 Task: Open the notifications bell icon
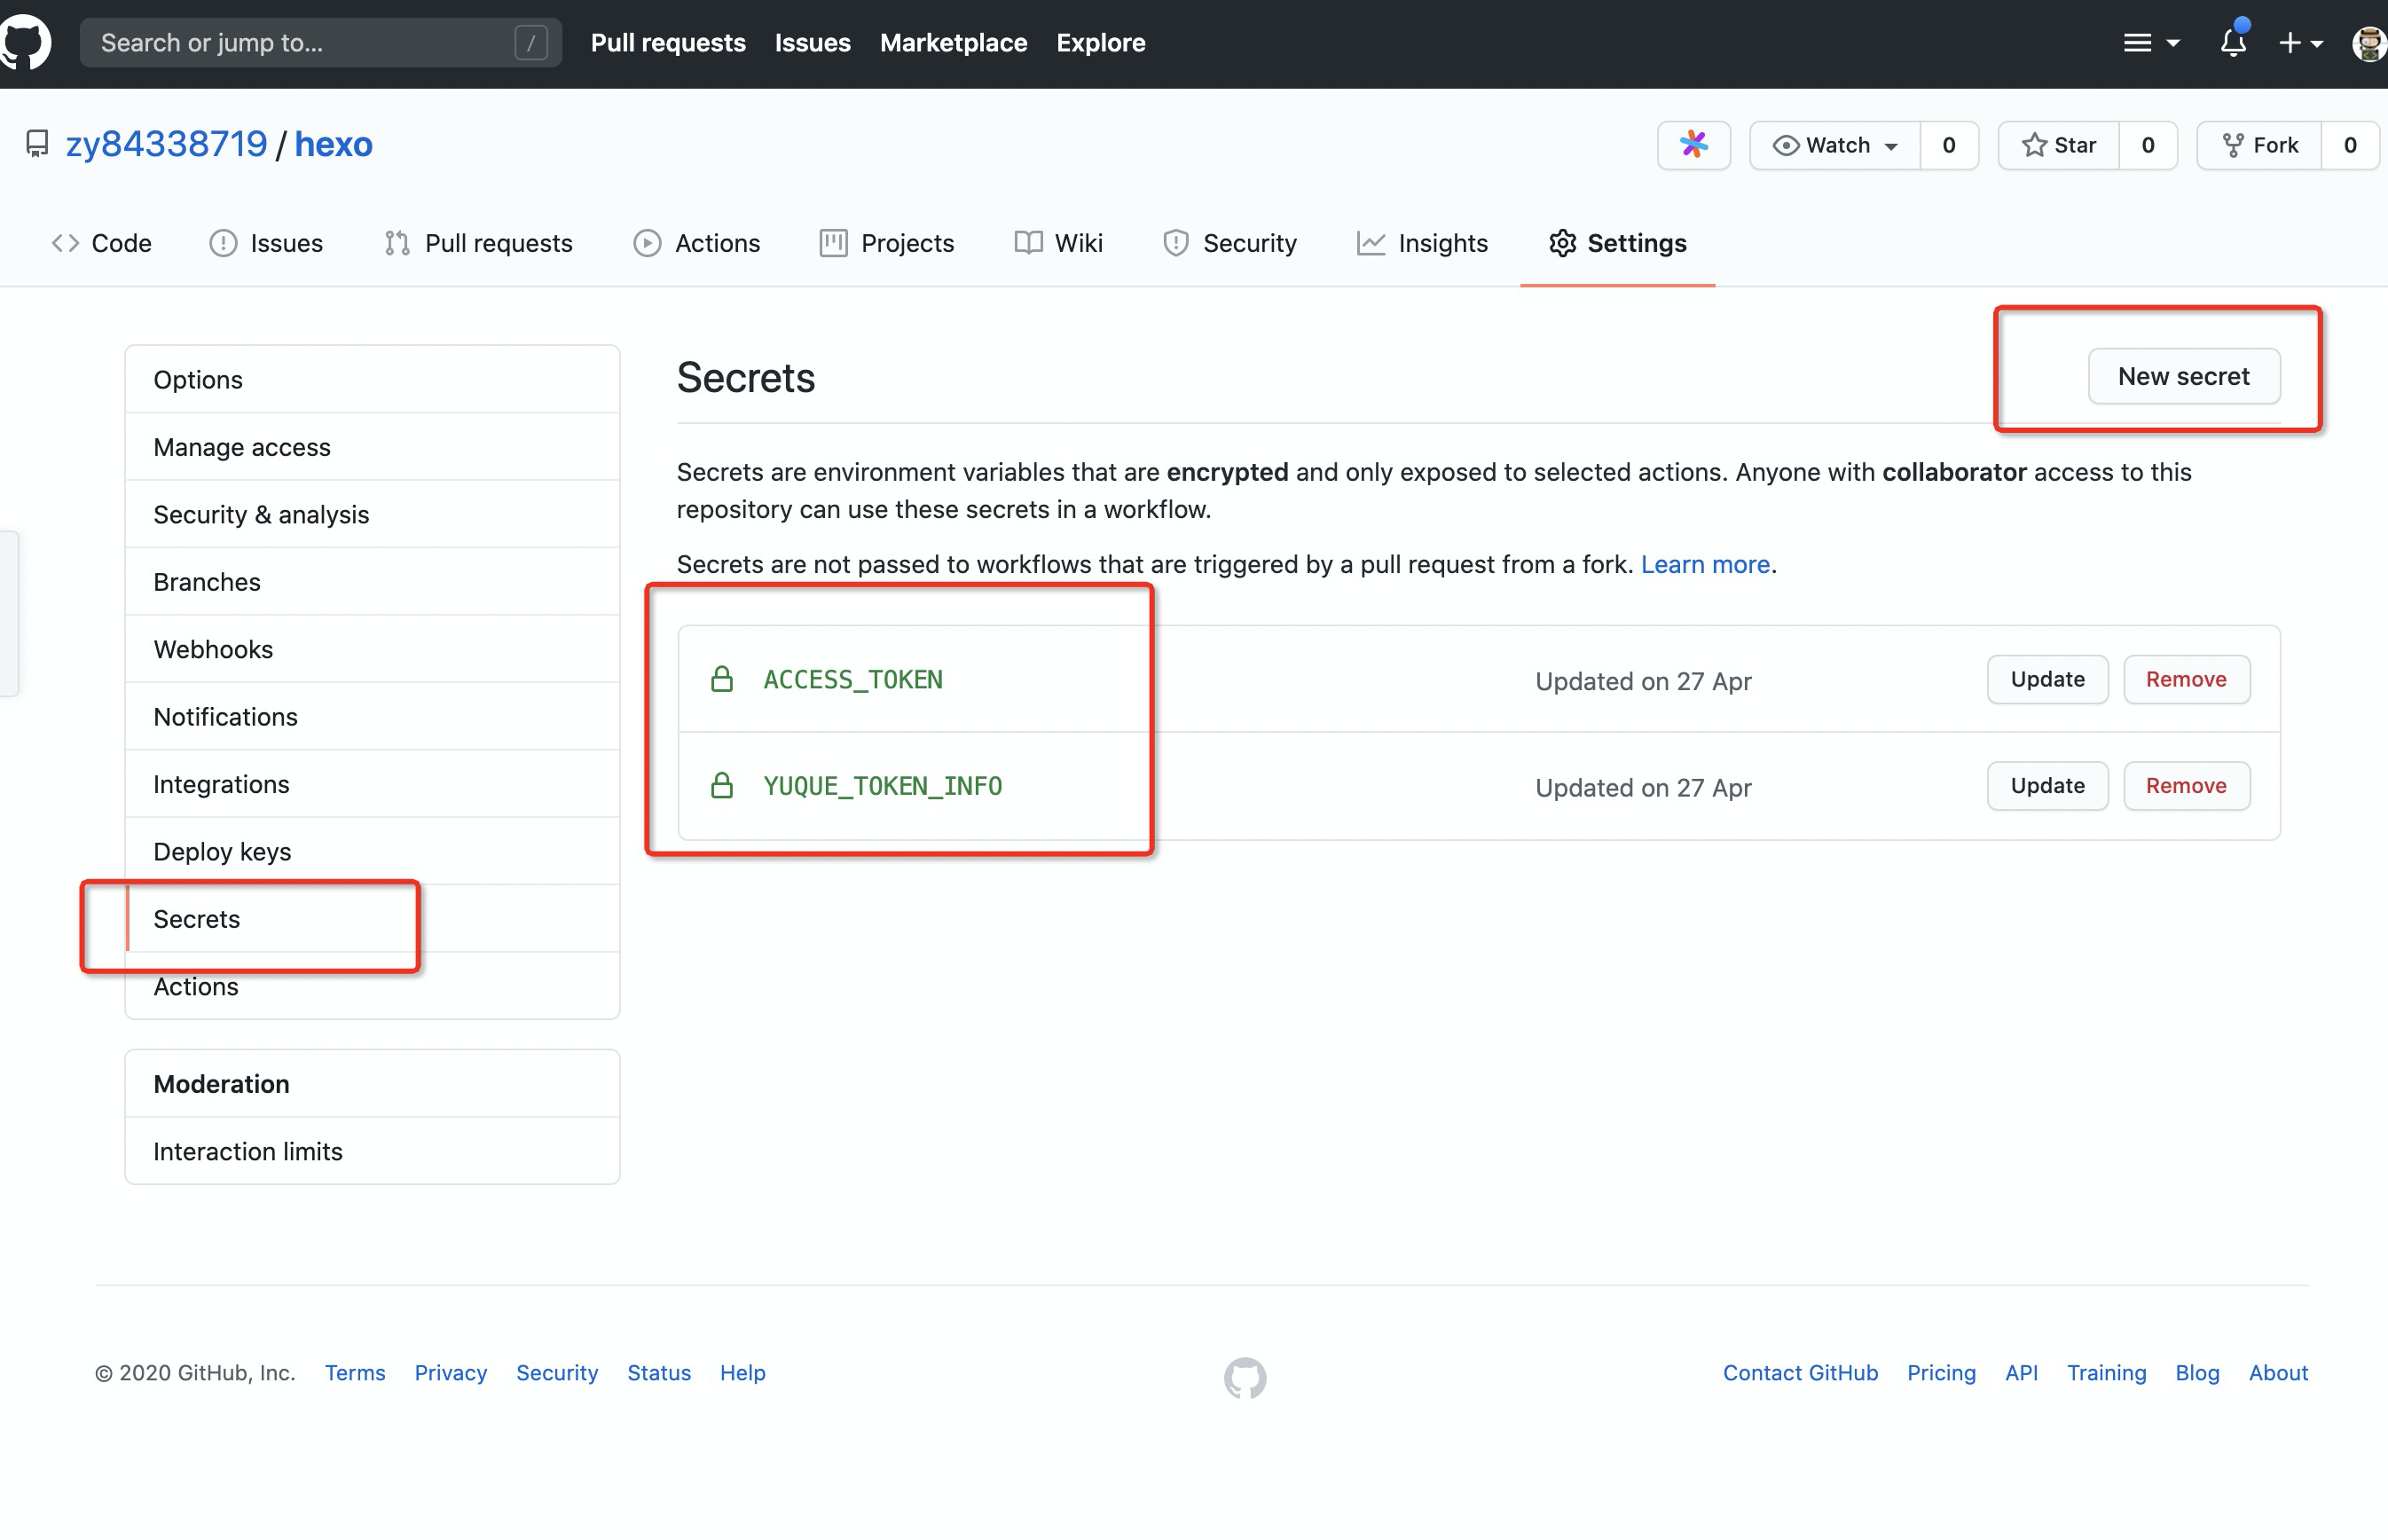pyautogui.click(x=2232, y=43)
